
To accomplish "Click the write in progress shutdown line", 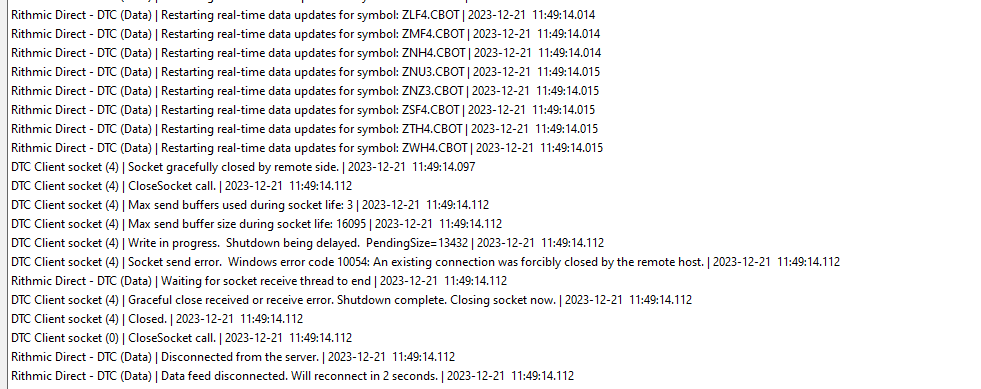I will click(307, 243).
